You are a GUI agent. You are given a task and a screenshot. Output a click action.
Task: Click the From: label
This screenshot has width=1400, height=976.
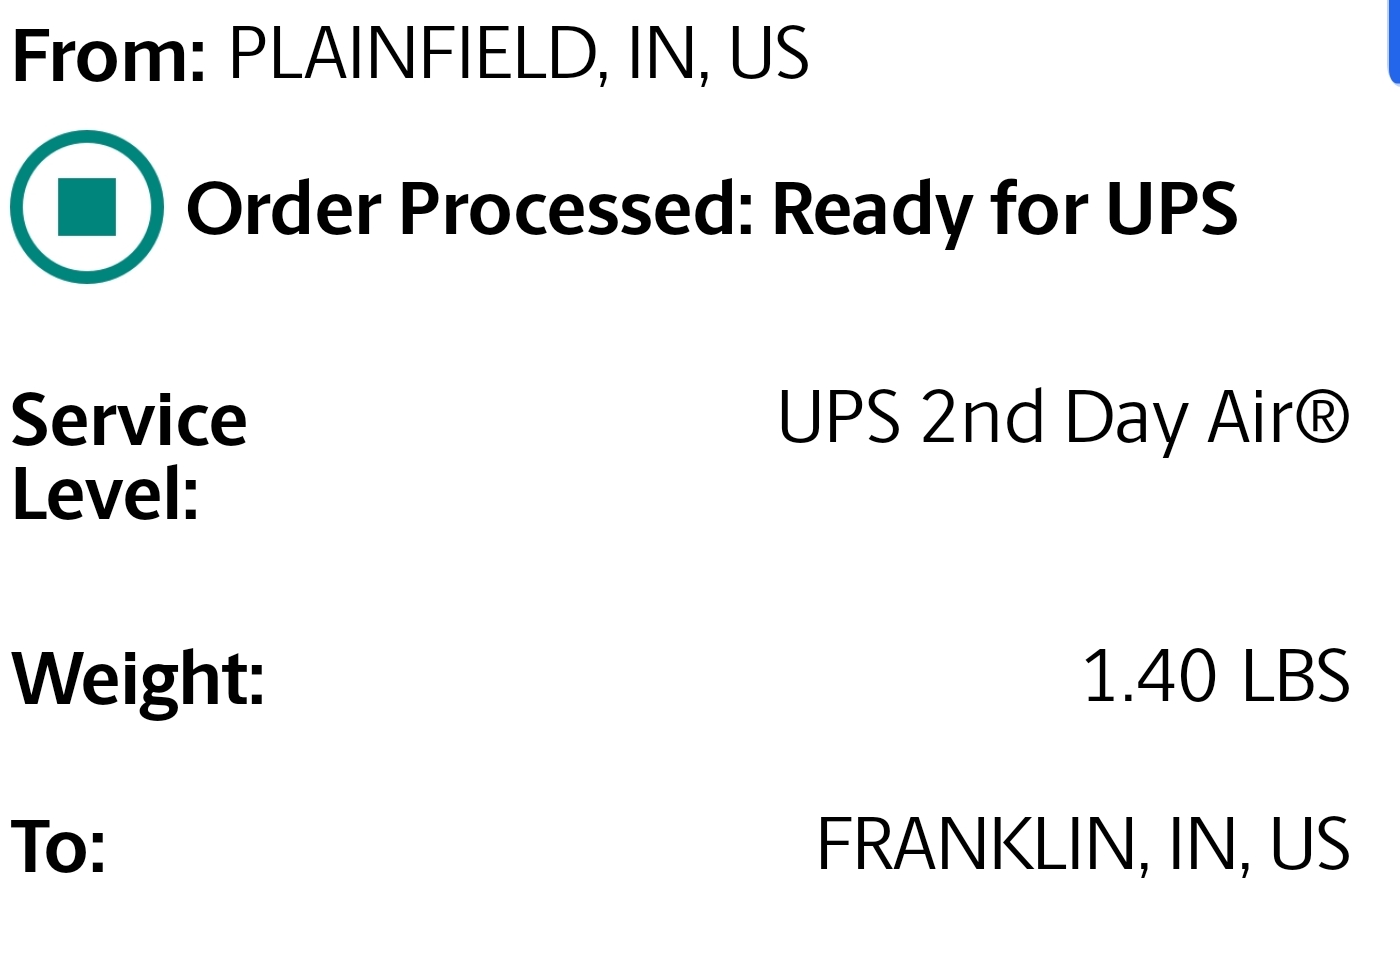109,56
